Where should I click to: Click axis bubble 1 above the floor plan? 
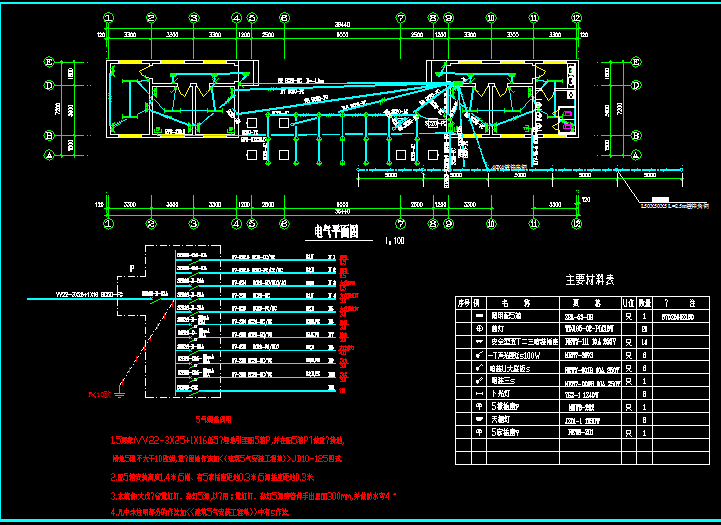coord(108,18)
